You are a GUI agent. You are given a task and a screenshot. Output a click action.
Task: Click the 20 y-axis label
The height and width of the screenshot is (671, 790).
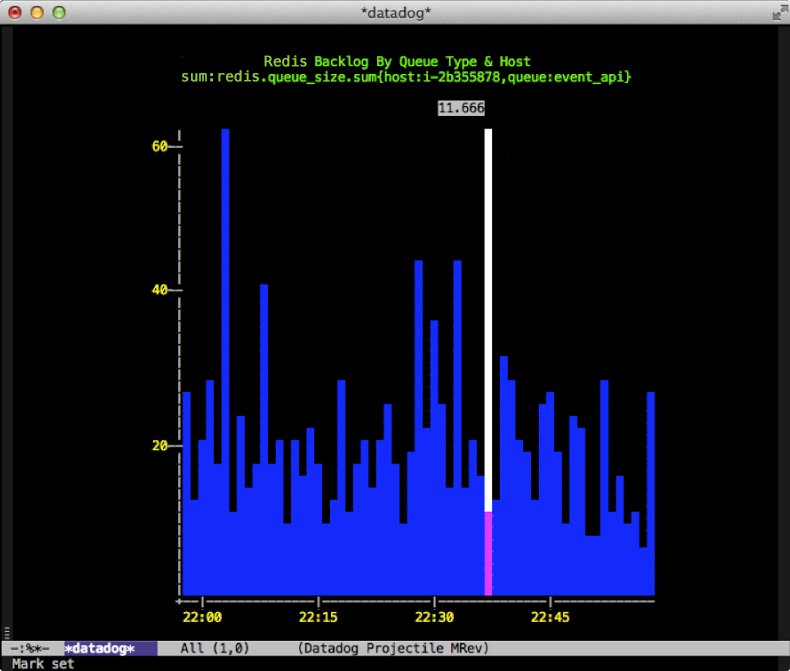tap(158, 446)
